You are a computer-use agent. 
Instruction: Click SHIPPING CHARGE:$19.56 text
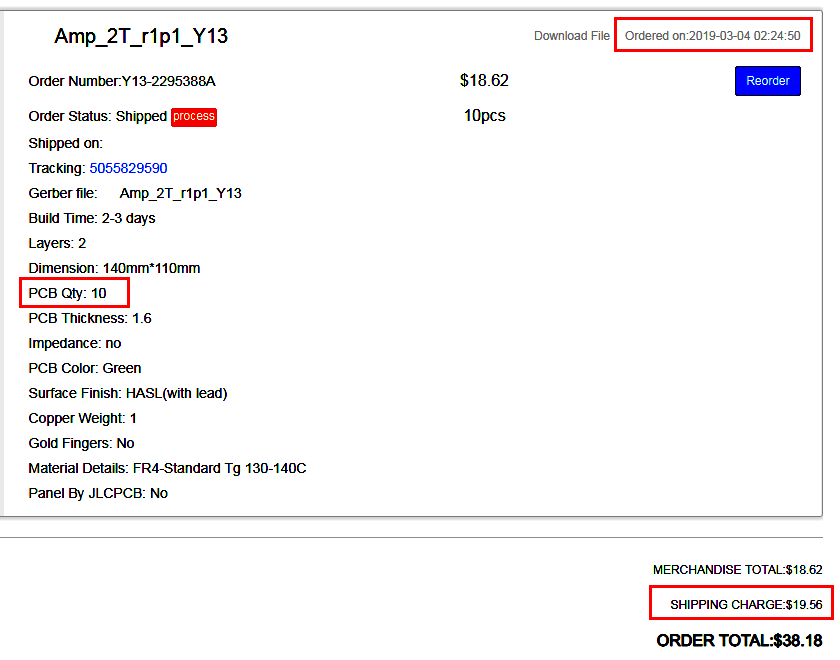pos(746,605)
